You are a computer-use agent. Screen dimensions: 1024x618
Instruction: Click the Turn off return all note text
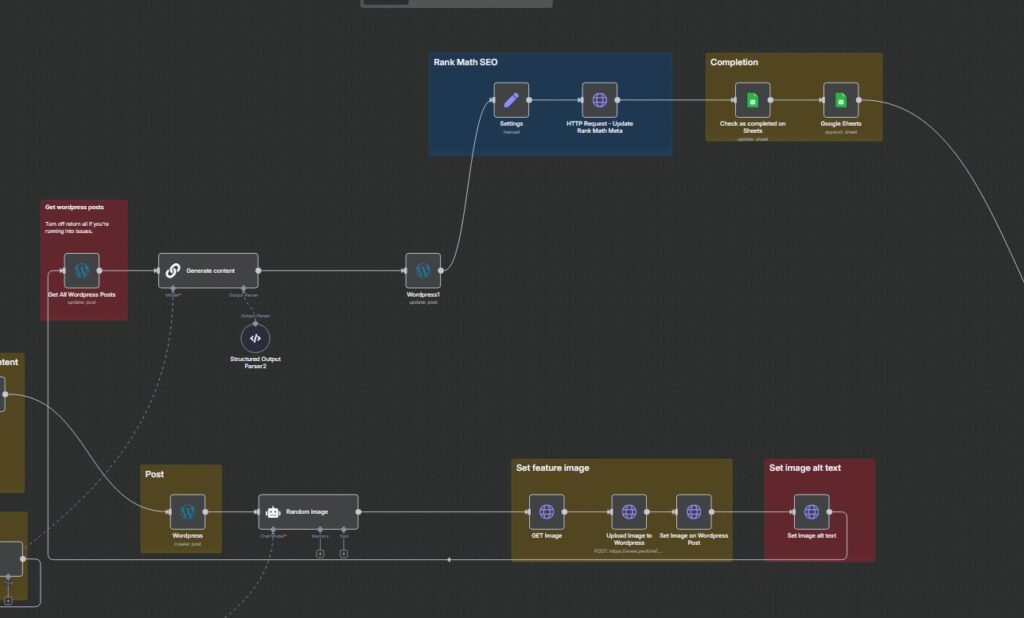(x=77, y=227)
